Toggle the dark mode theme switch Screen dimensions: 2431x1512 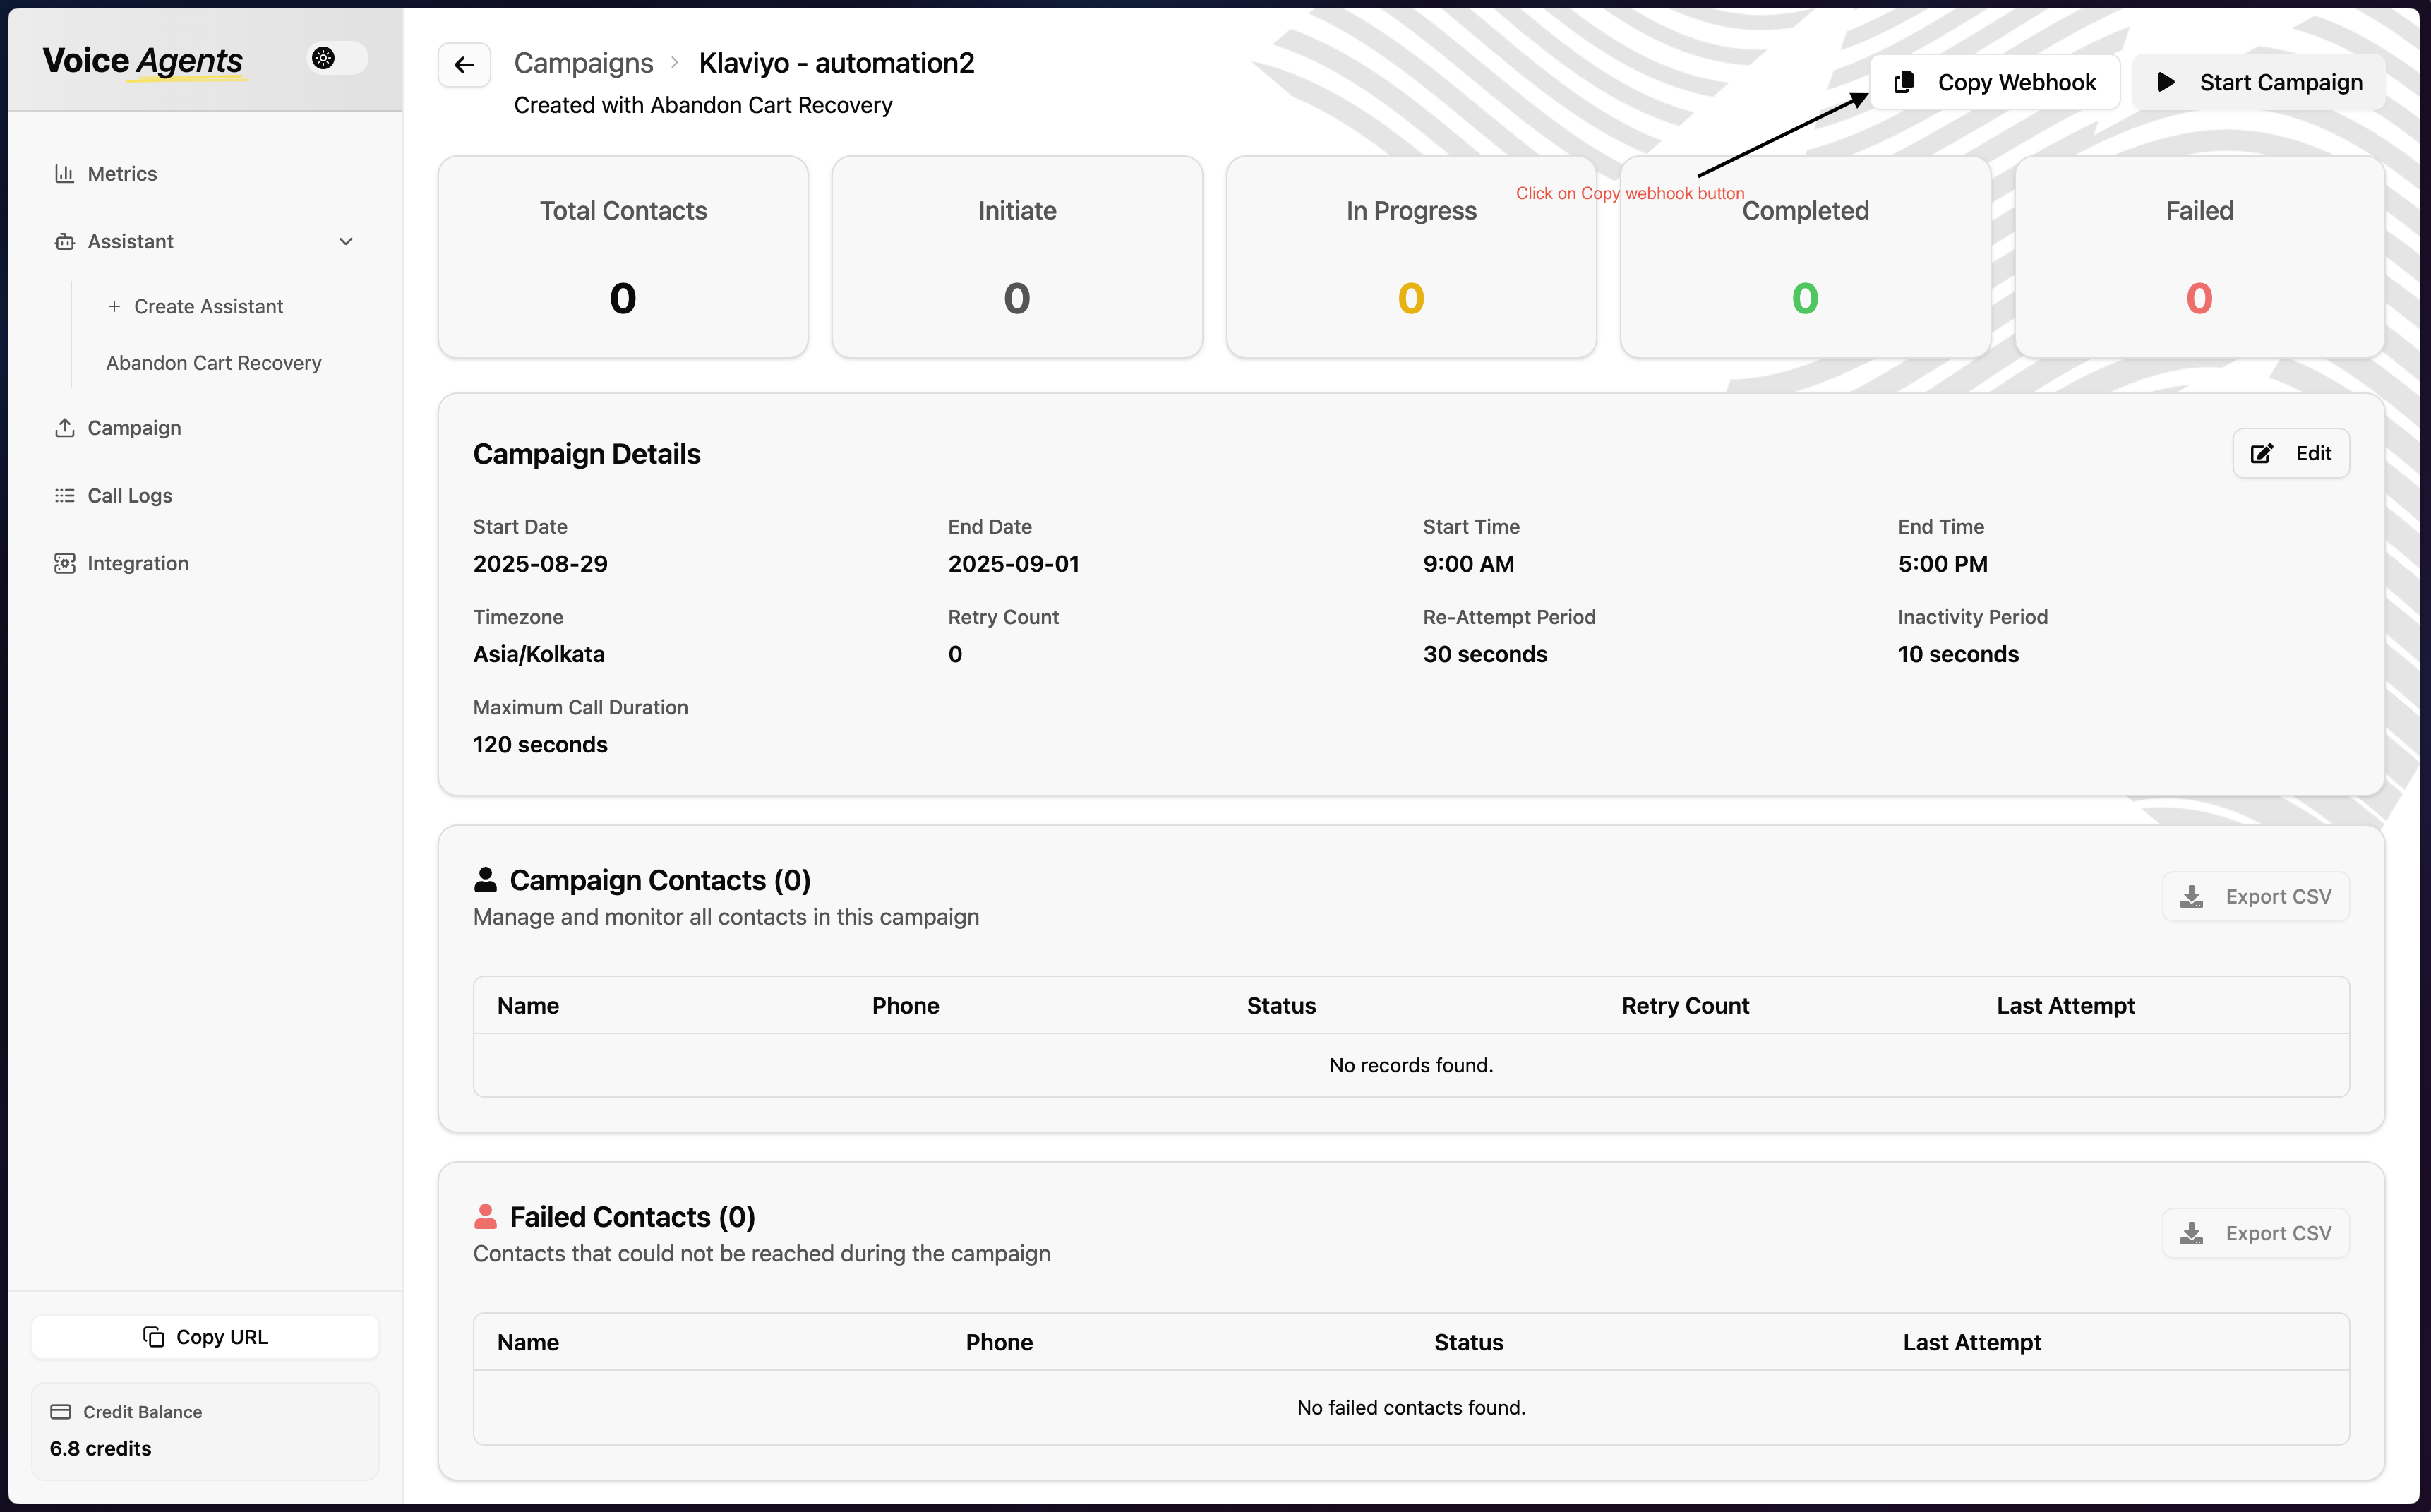click(337, 58)
